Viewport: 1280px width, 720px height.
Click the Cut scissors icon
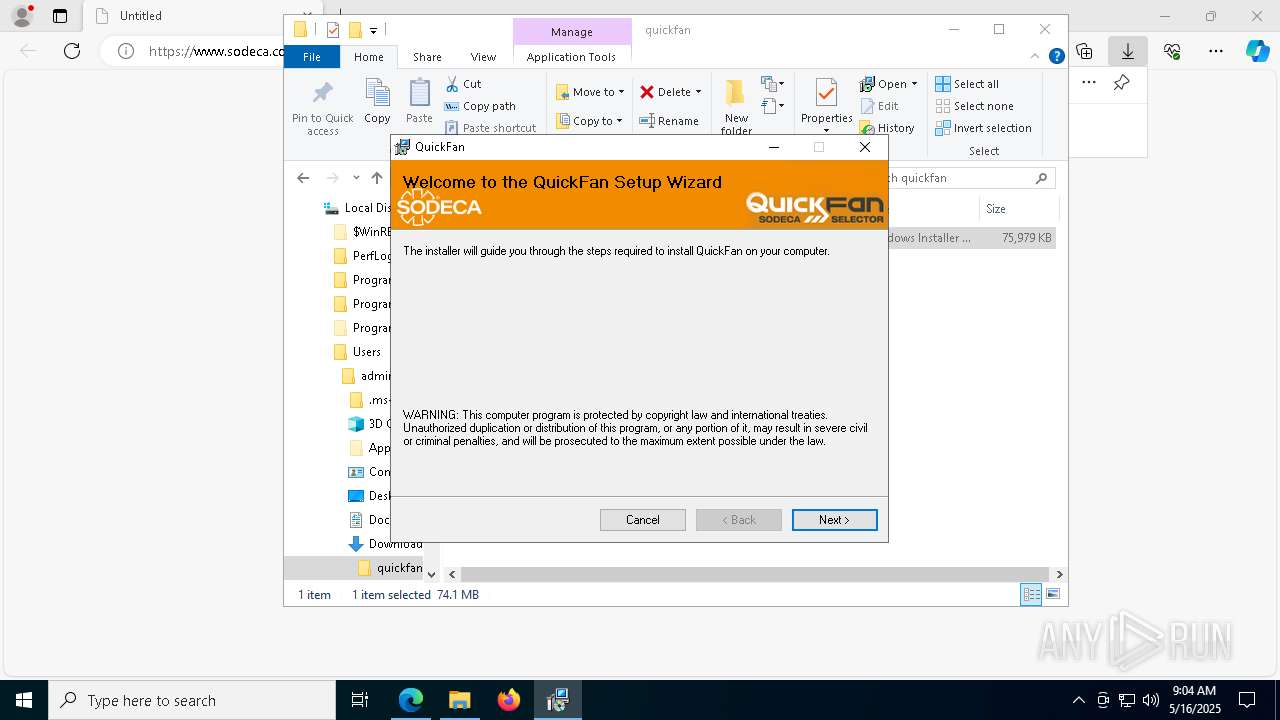tap(452, 84)
